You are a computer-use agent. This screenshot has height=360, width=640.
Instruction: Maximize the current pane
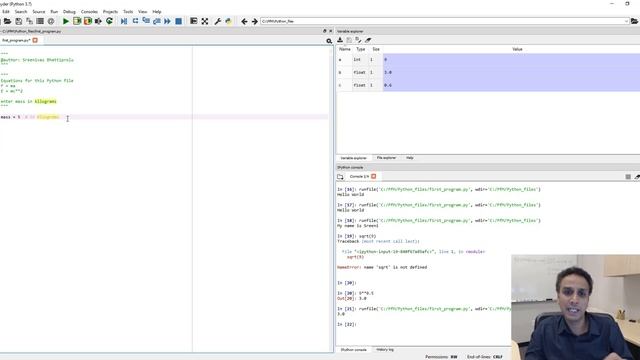click(194, 21)
